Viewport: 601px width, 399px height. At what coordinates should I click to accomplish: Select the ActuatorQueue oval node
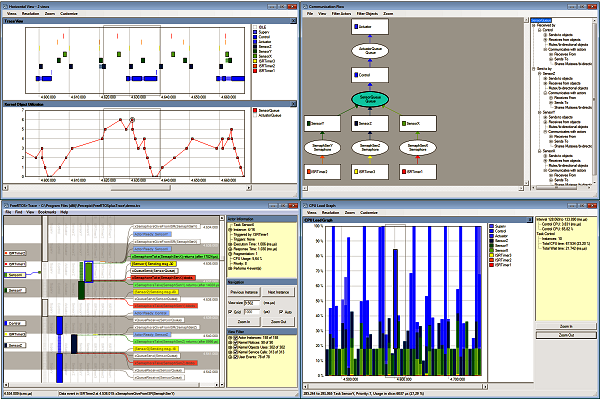point(370,51)
